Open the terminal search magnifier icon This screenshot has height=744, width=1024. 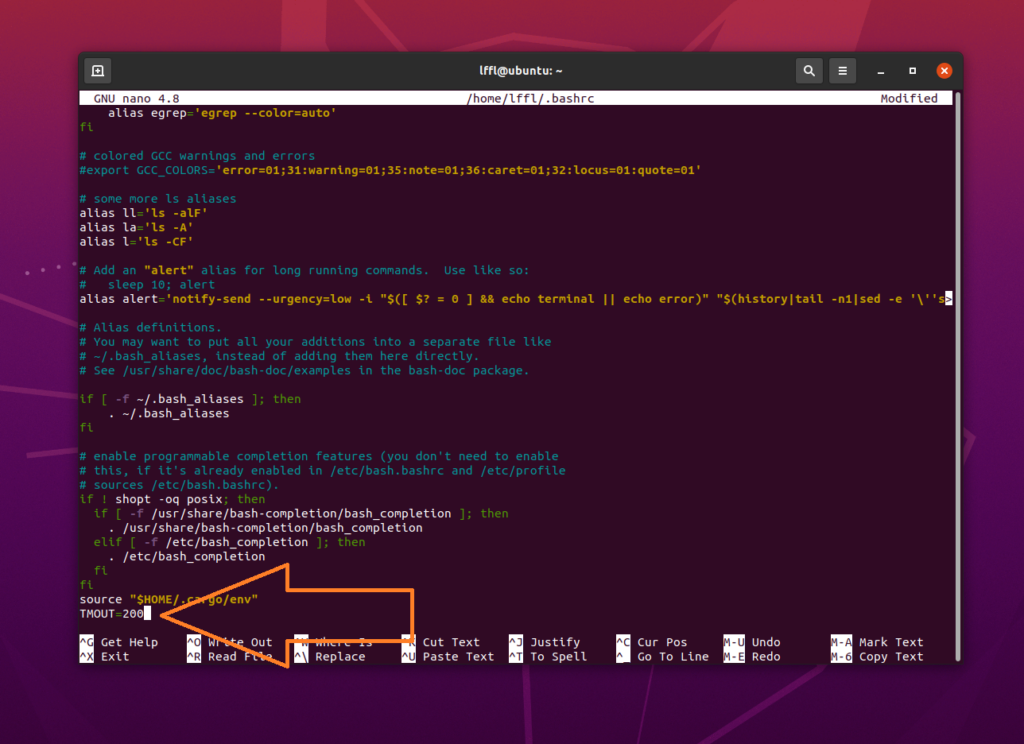coord(808,71)
